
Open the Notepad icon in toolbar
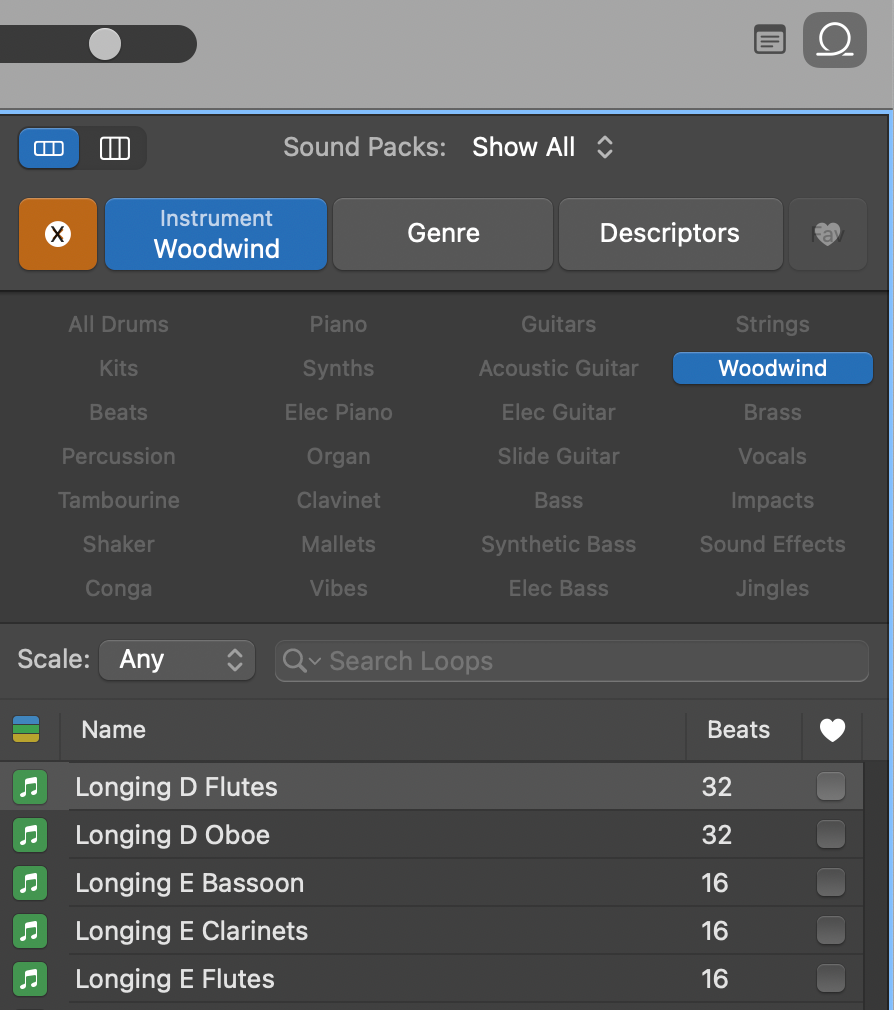coord(768,40)
